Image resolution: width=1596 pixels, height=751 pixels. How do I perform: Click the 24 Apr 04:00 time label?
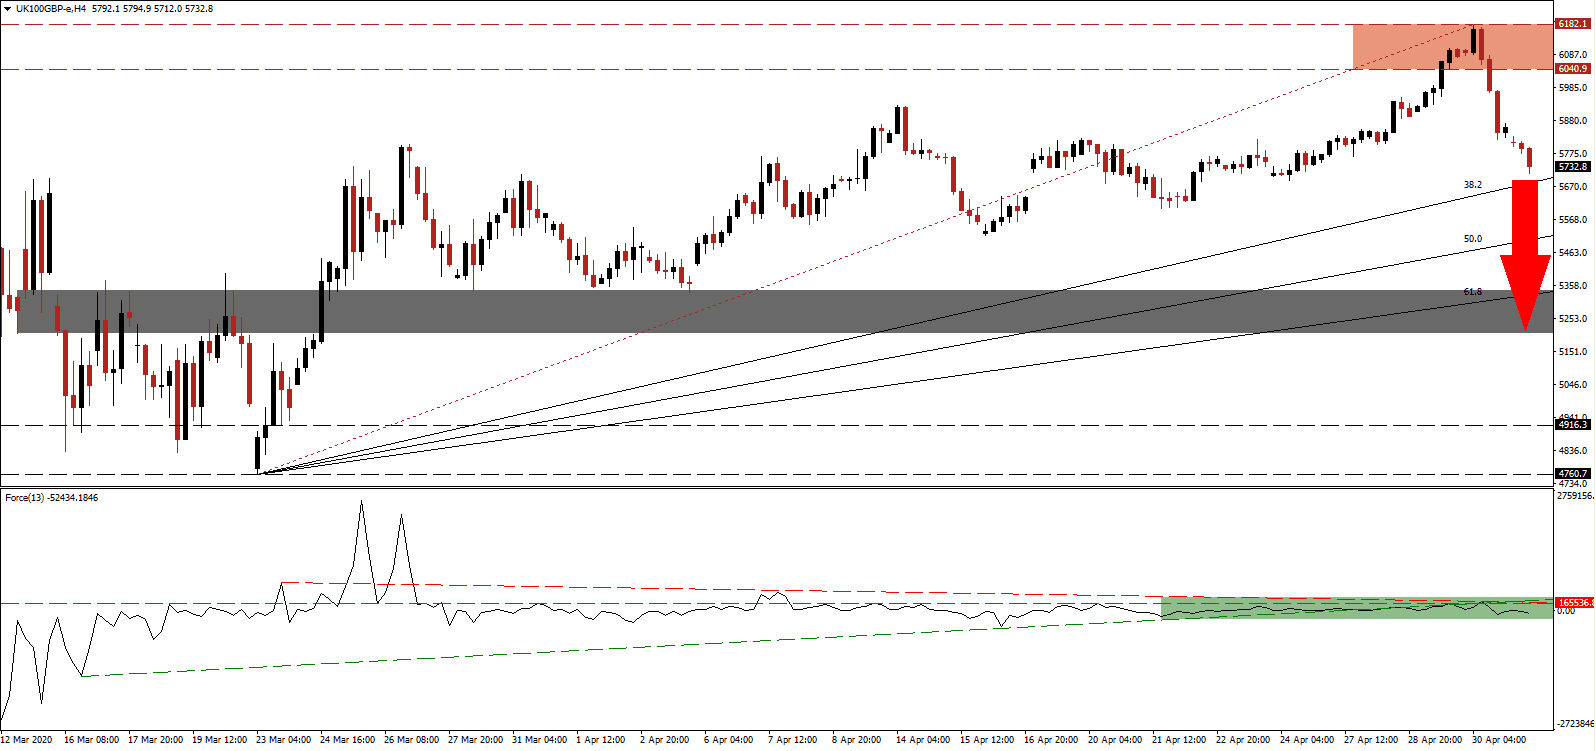pos(1307,740)
